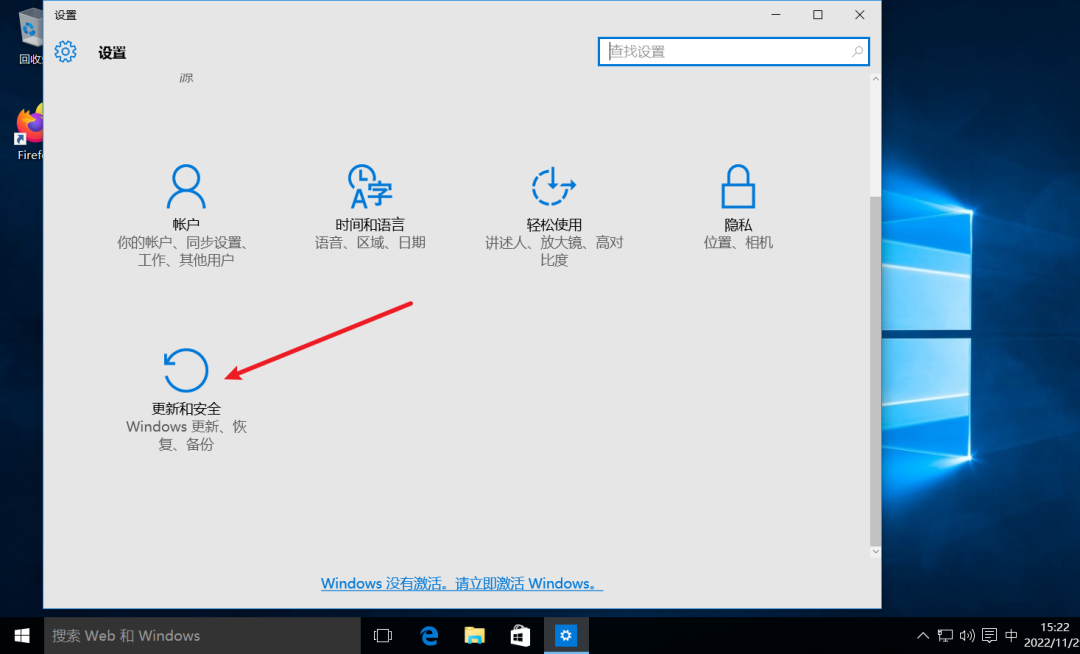Click the settings window vertical scrollbar thumb
The width and height of the screenshot is (1080, 654).
pyautogui.click(x=875, y=370)
